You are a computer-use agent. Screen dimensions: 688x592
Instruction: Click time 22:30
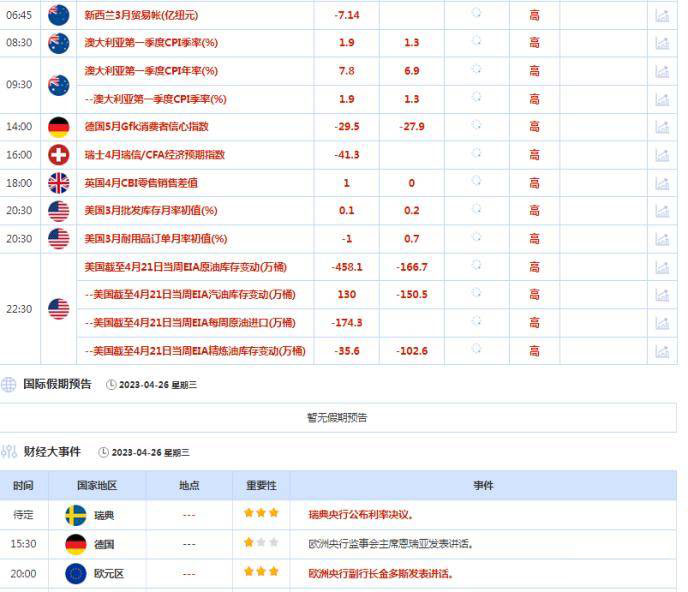[19, 309]
